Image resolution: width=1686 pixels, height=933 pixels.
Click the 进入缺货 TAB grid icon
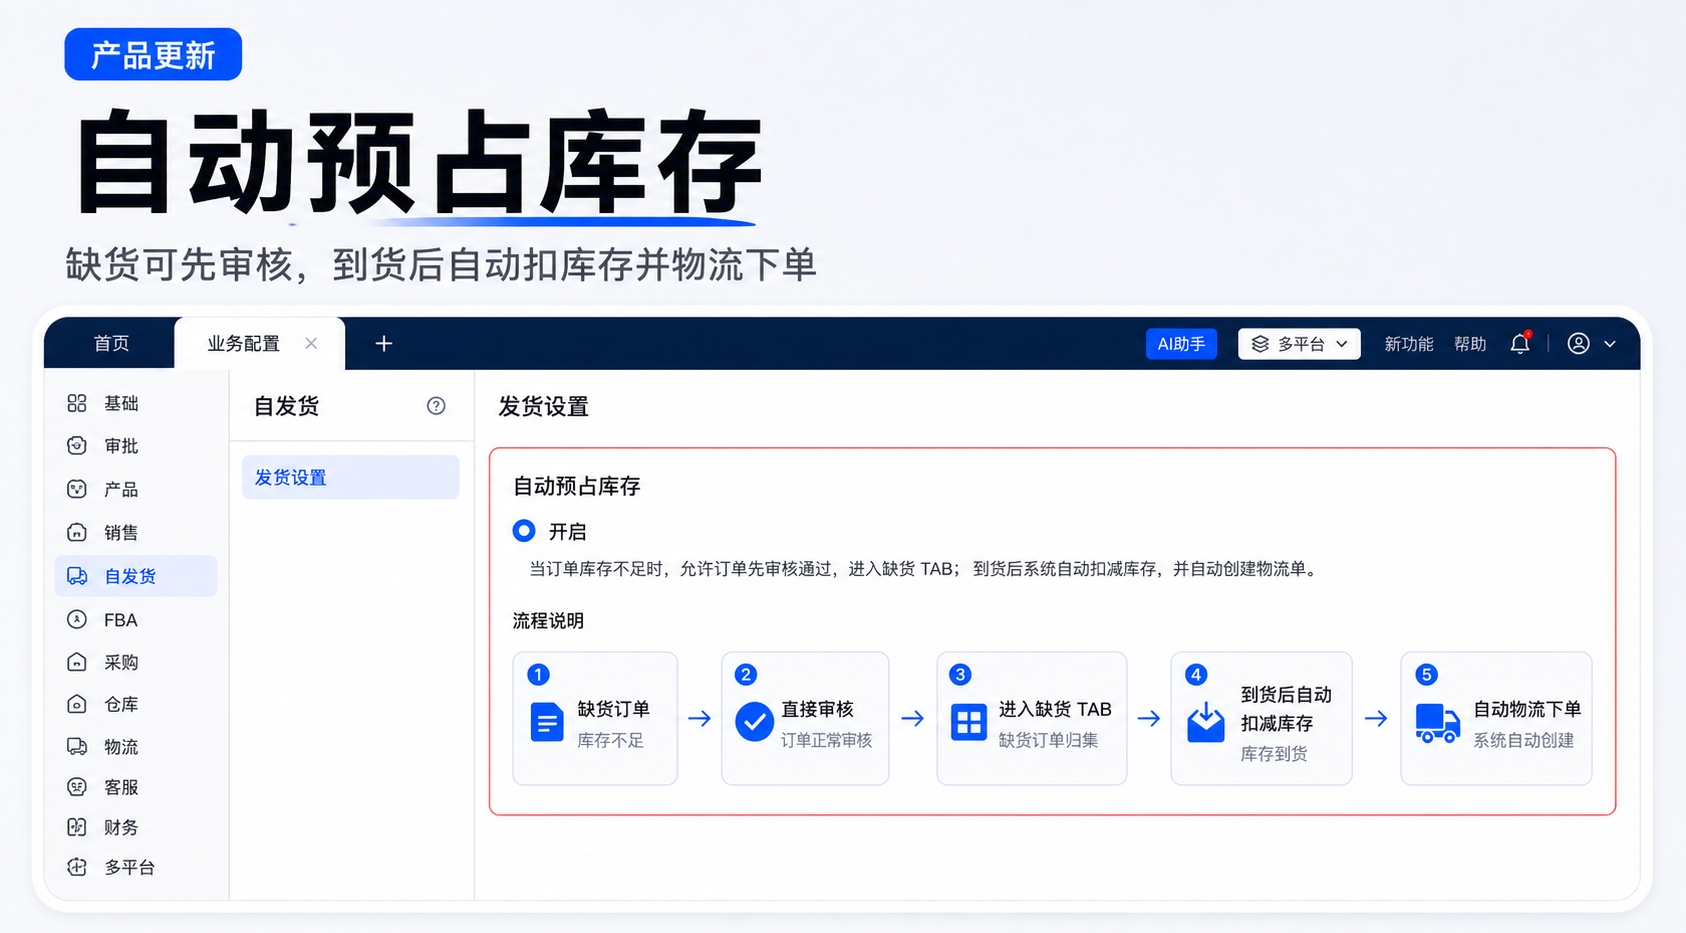(969, 722)
